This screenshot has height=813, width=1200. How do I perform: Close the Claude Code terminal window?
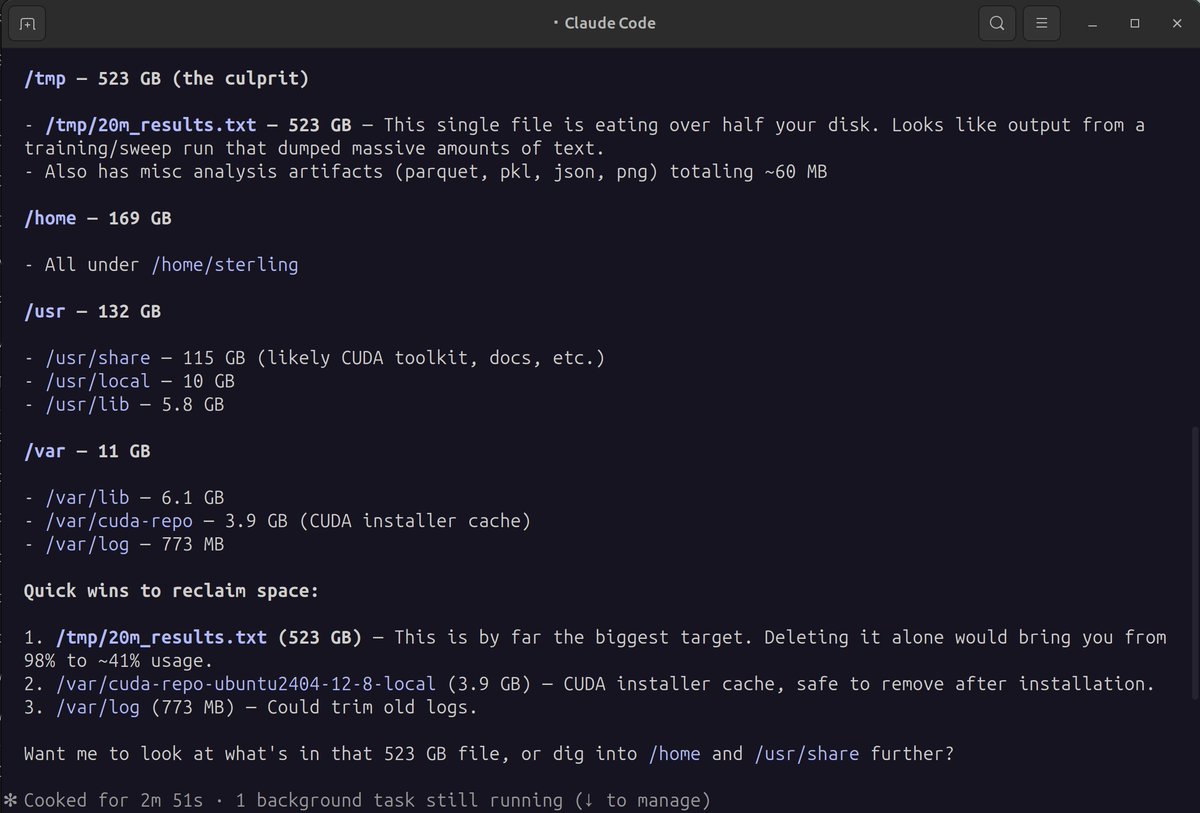(x=1175, y=23)
